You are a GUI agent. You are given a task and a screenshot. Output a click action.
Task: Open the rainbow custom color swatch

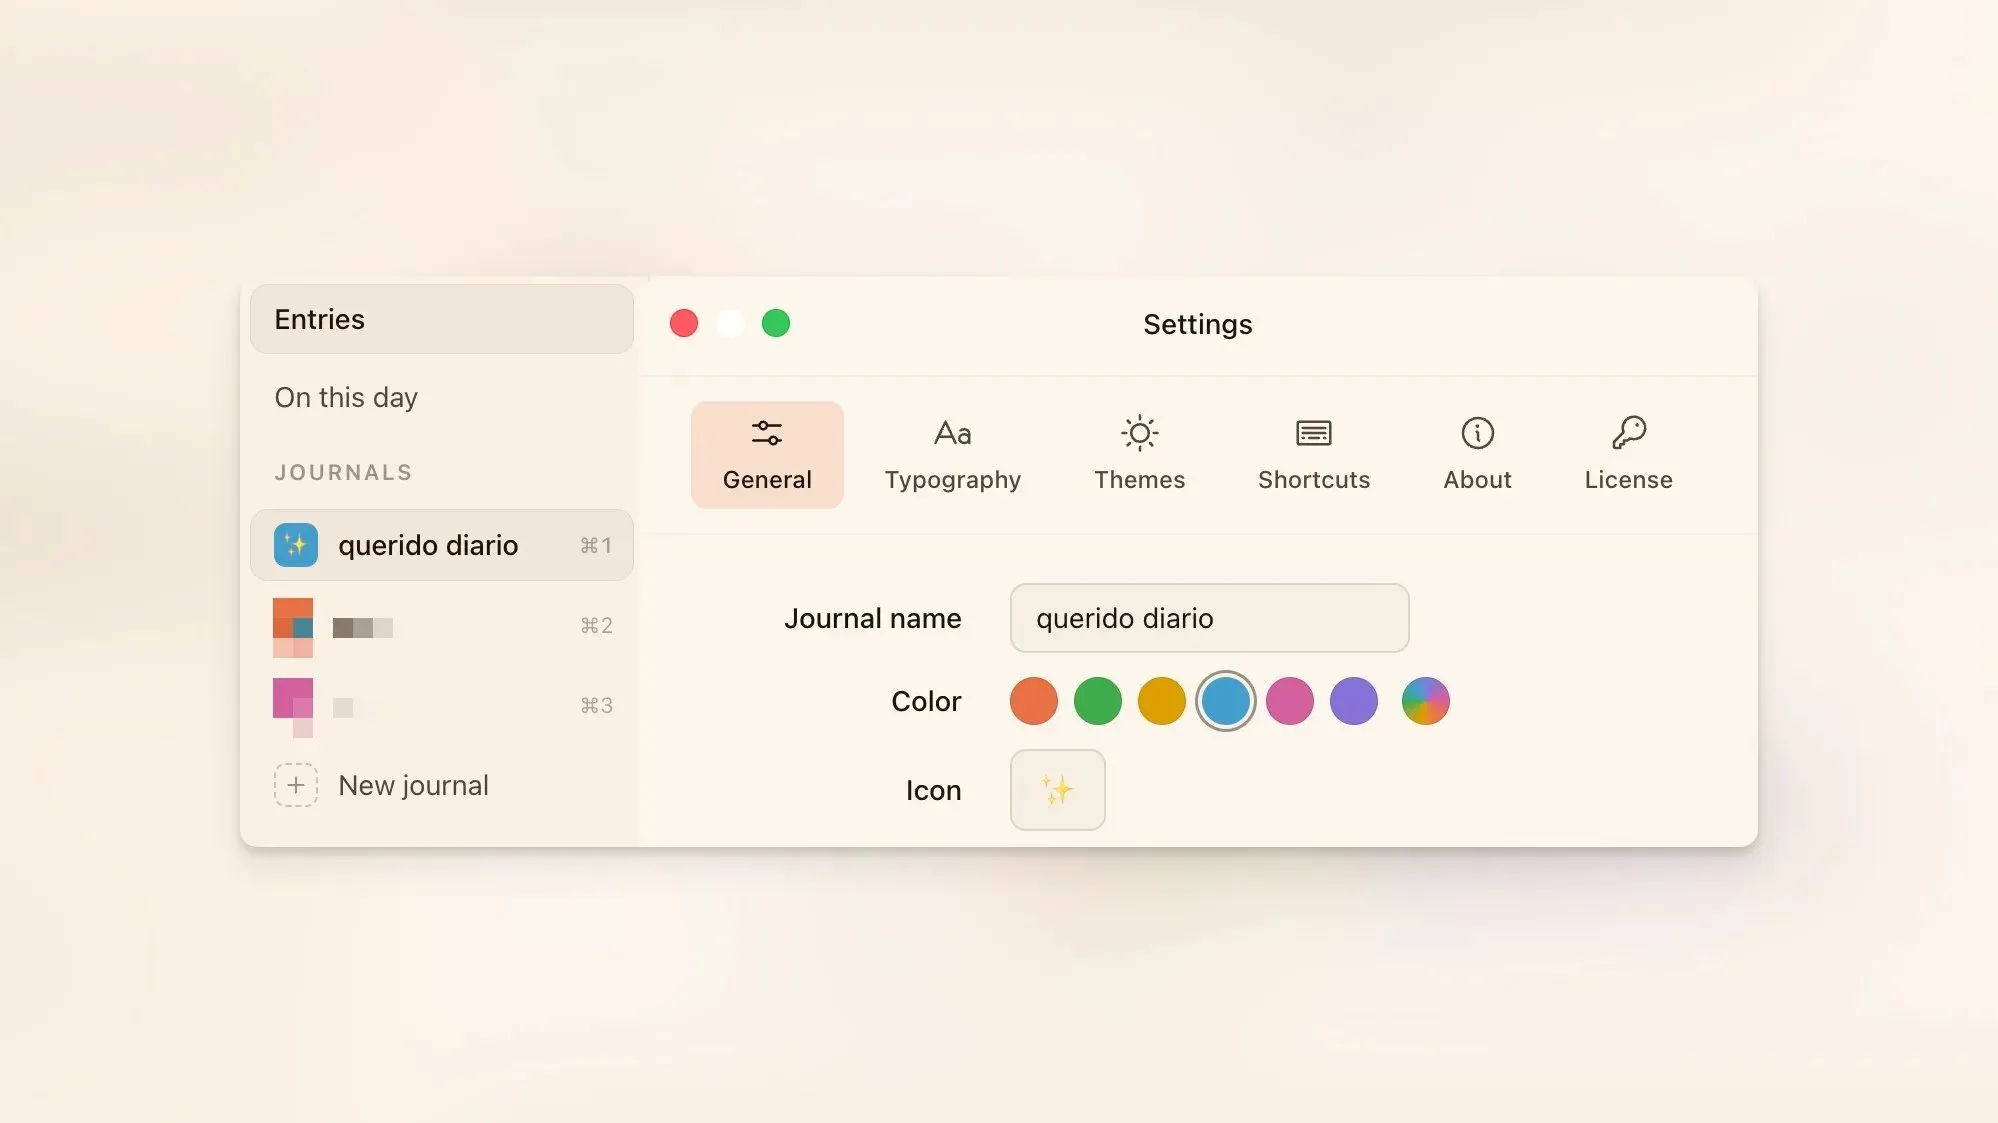pyautogui.click(x=1425, y=701)
